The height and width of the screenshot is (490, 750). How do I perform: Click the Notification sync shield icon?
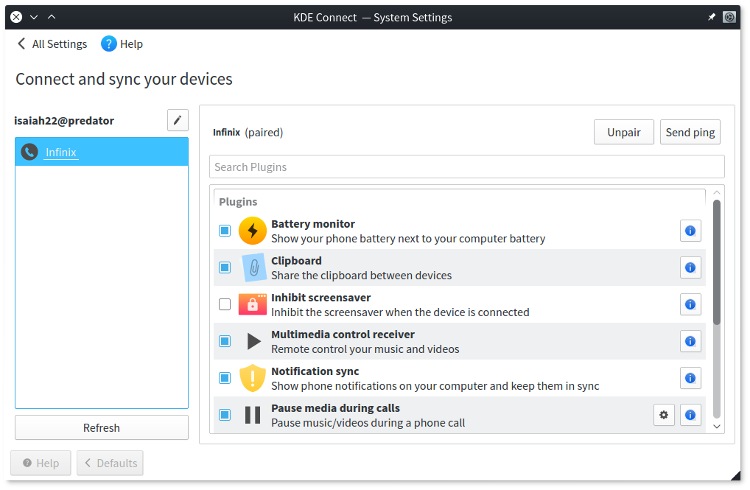coord(253,378)
